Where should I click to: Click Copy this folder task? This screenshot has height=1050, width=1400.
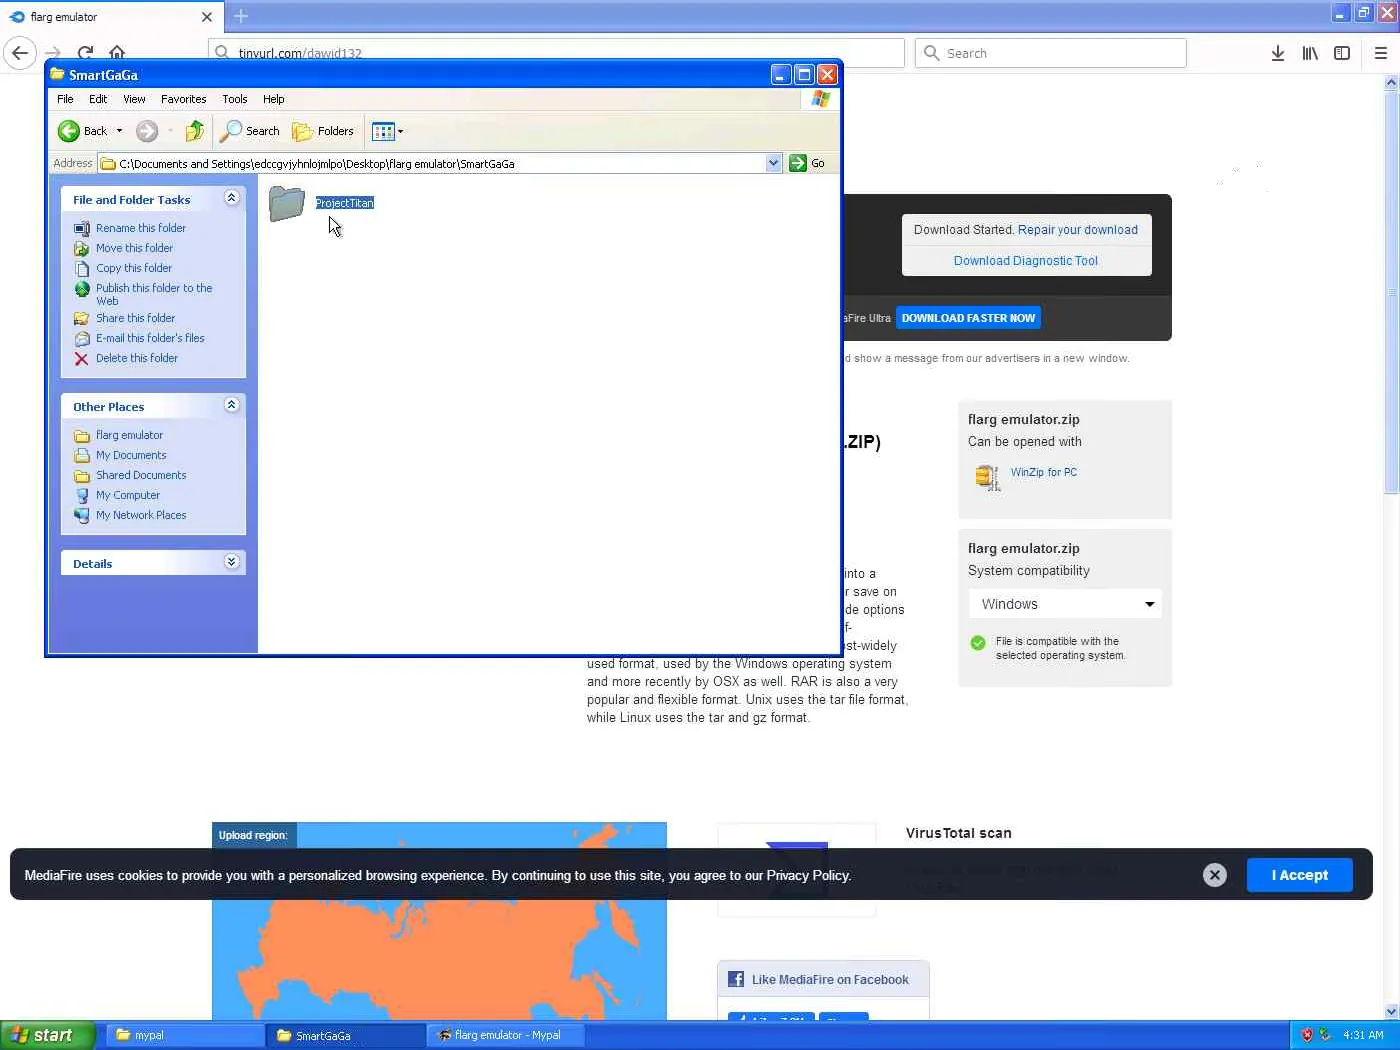click(x=134, y=268)
